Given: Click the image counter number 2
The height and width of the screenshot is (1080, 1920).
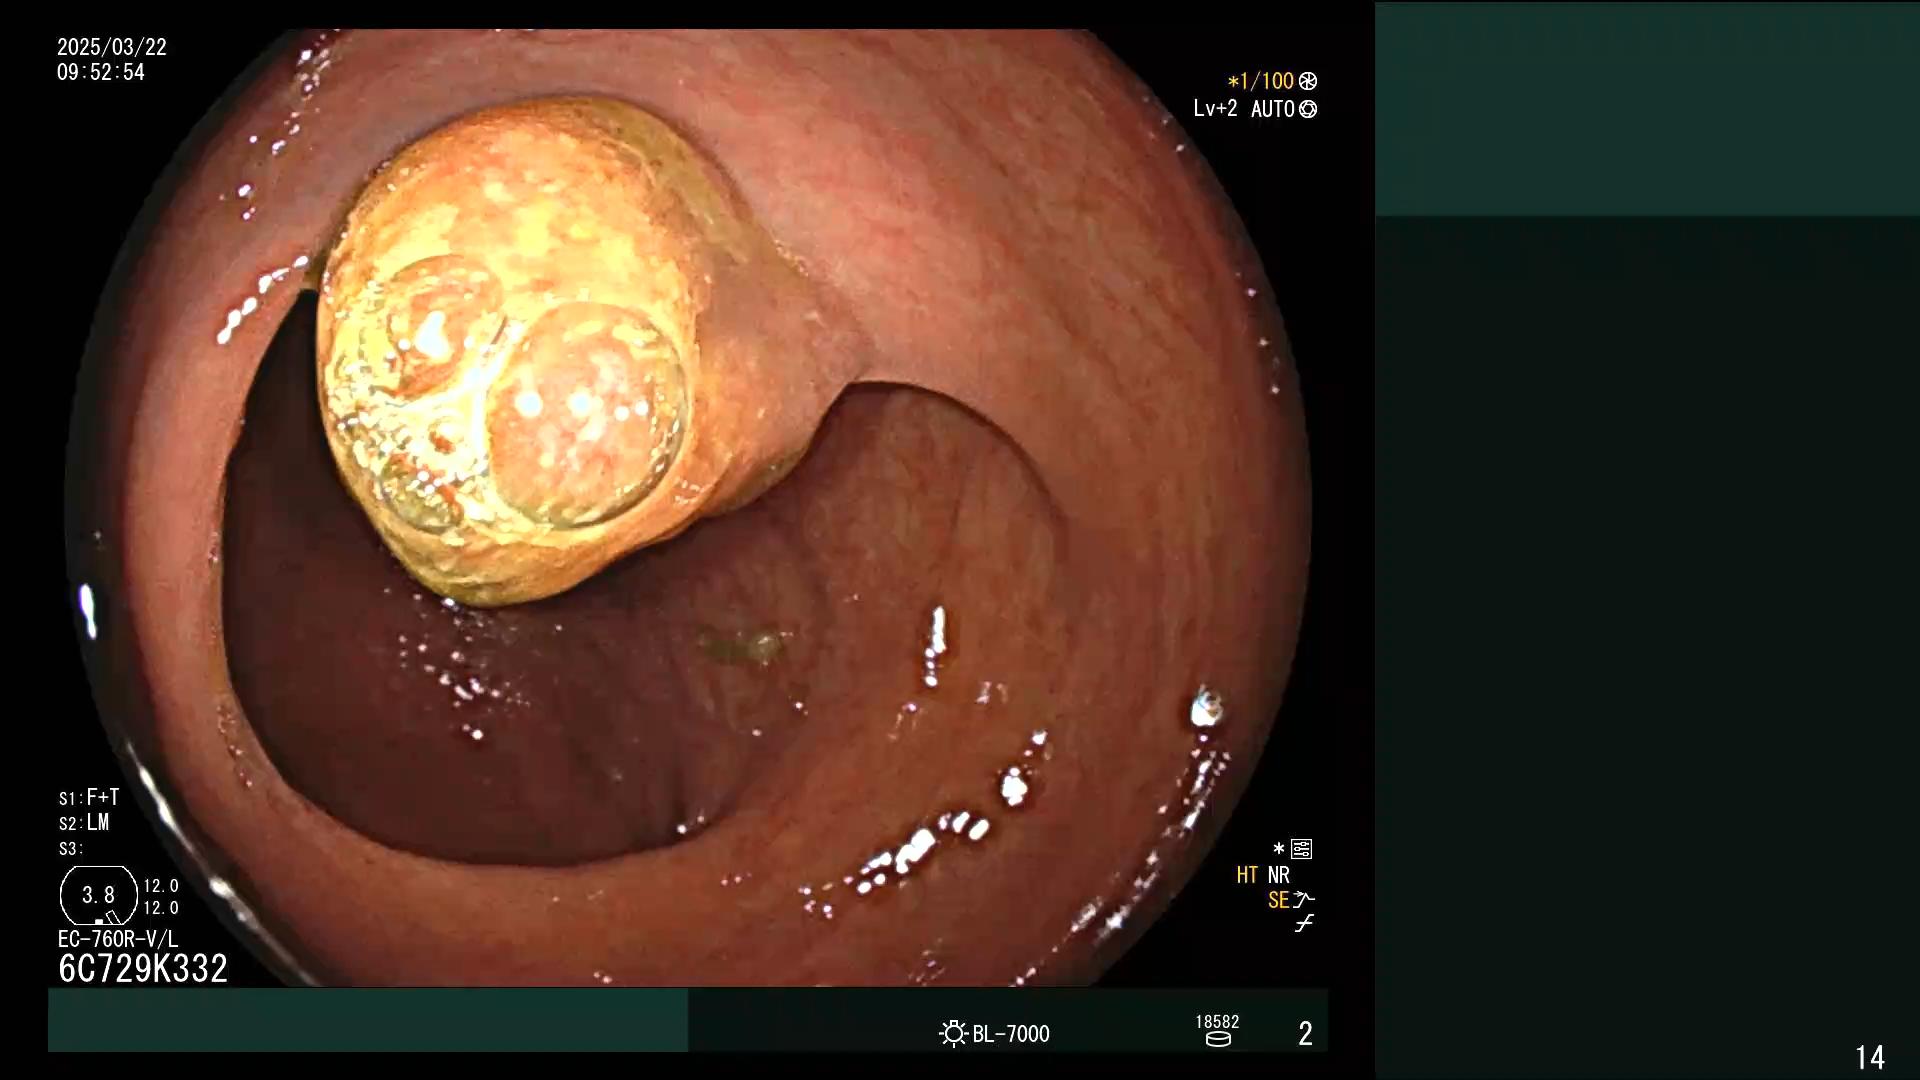Looking at the screenshot, I should [x=1305, y=1033].
